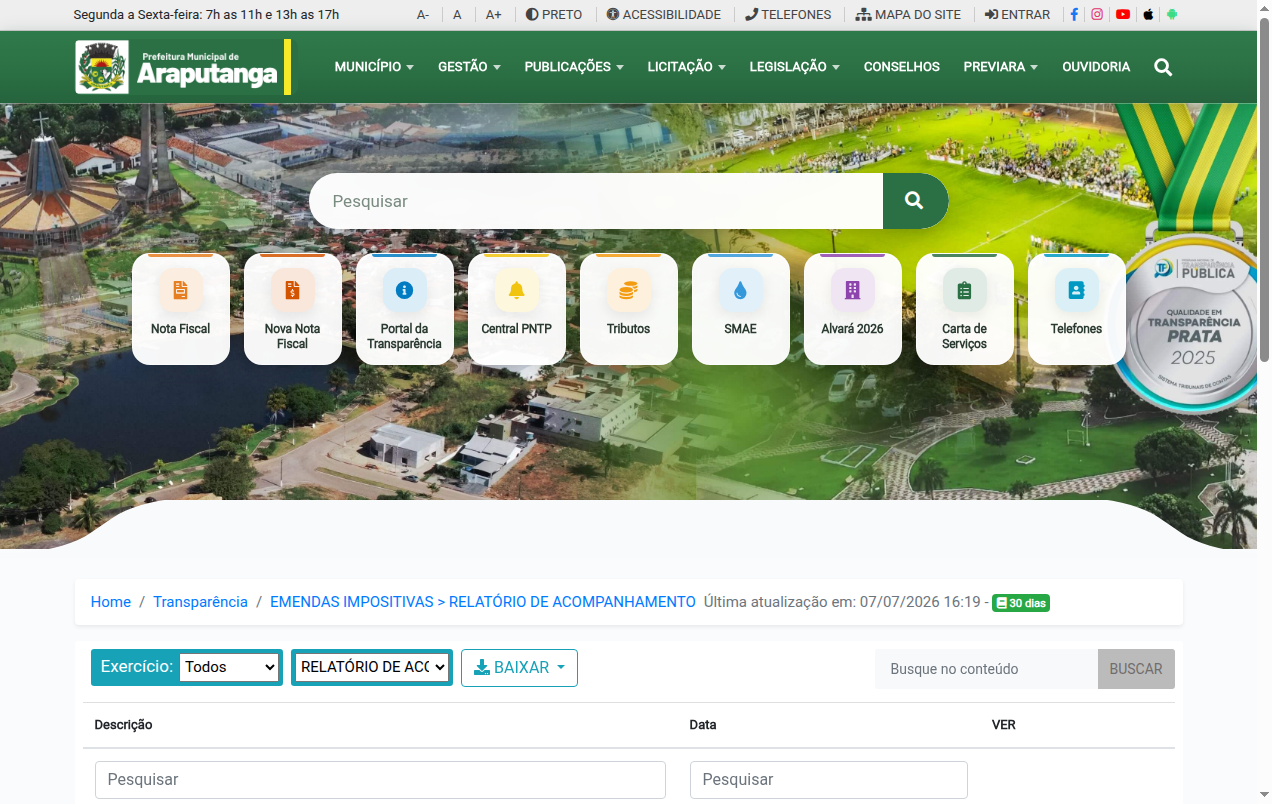
Task: Click the Busque no conteúdo field
Action: 986,669
